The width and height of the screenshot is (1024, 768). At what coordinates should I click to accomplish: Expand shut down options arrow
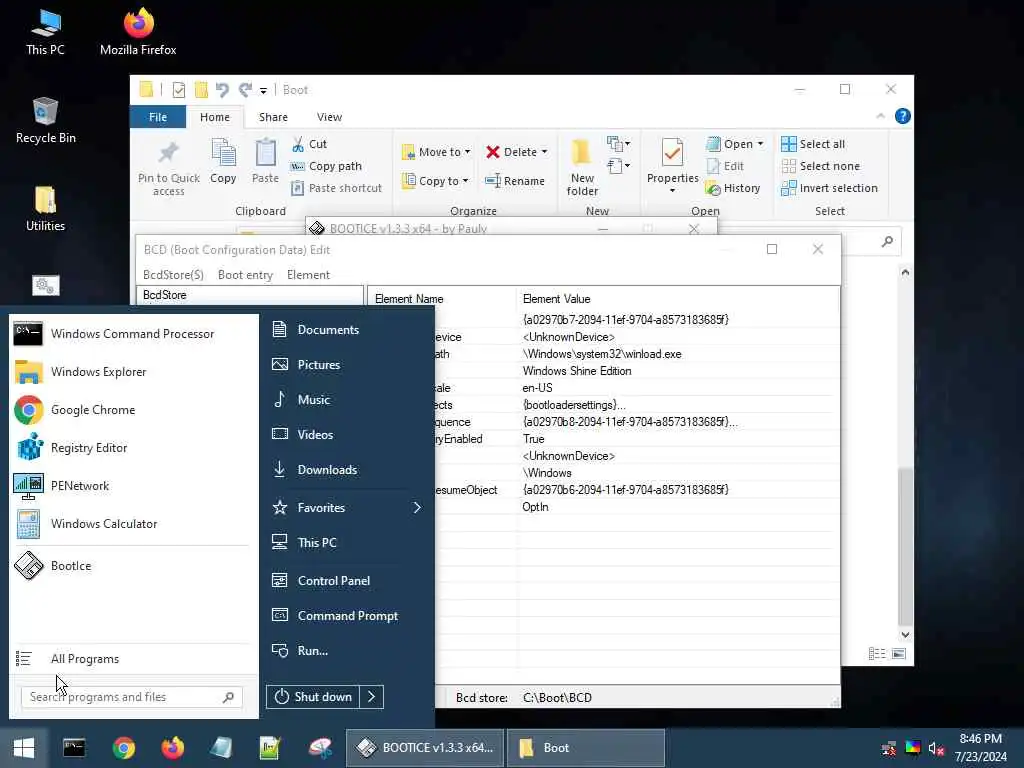pos(372,697)
